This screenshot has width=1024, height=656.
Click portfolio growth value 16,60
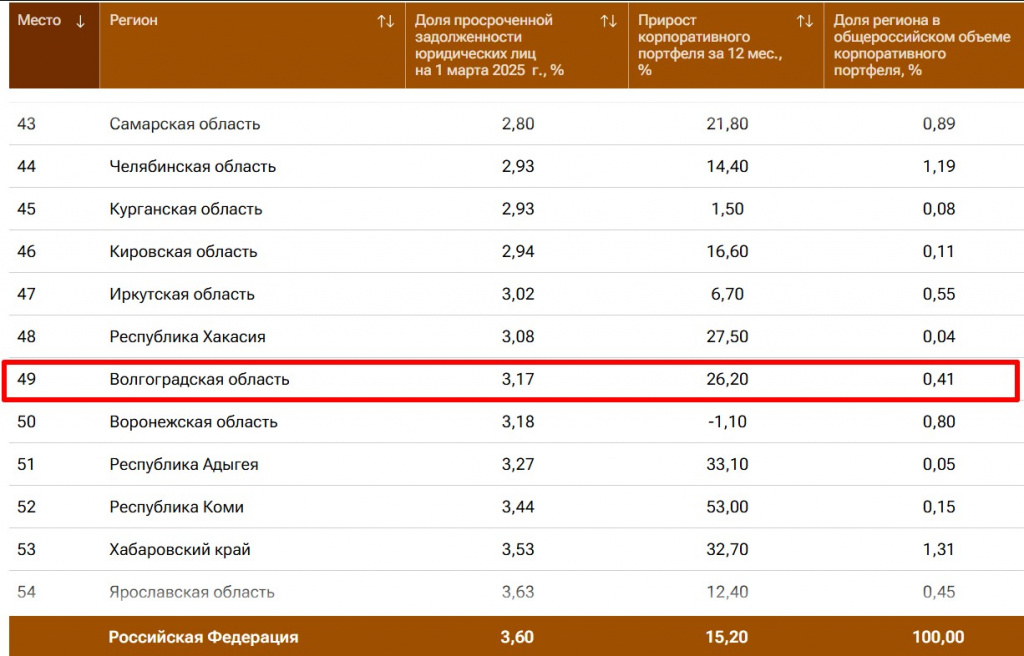pos(727,252)
